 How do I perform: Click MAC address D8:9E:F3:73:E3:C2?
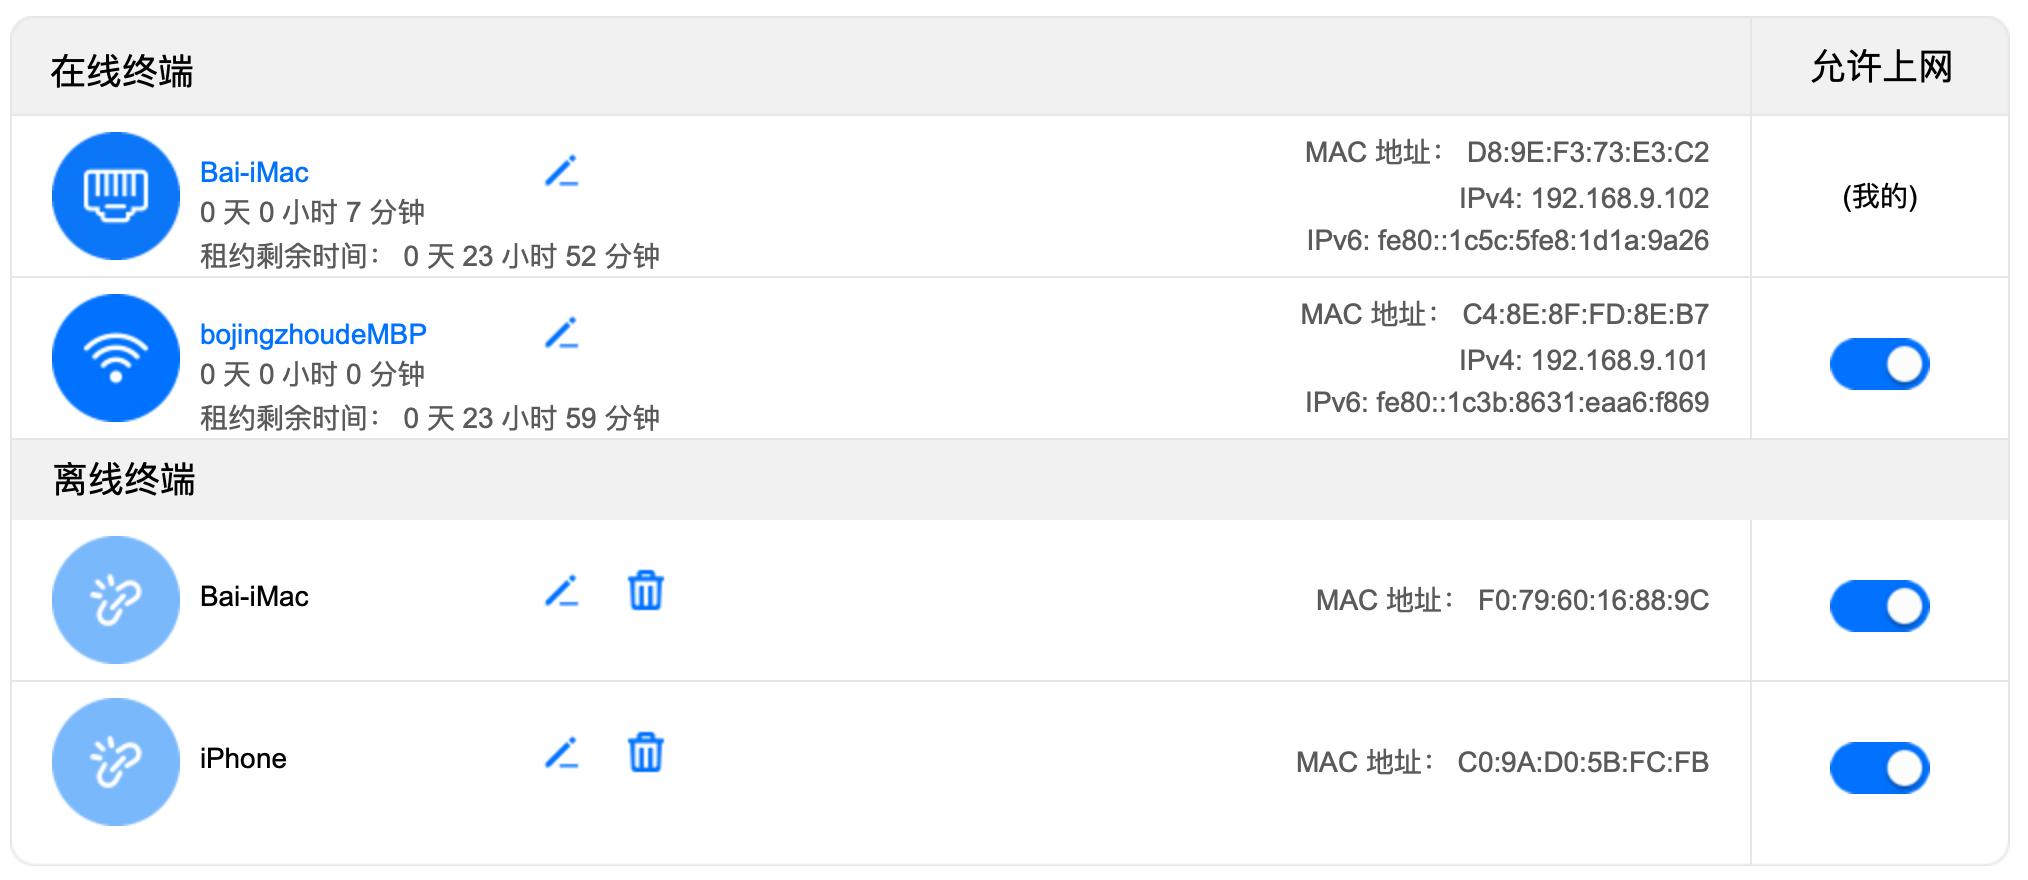tap(1587, 152)
